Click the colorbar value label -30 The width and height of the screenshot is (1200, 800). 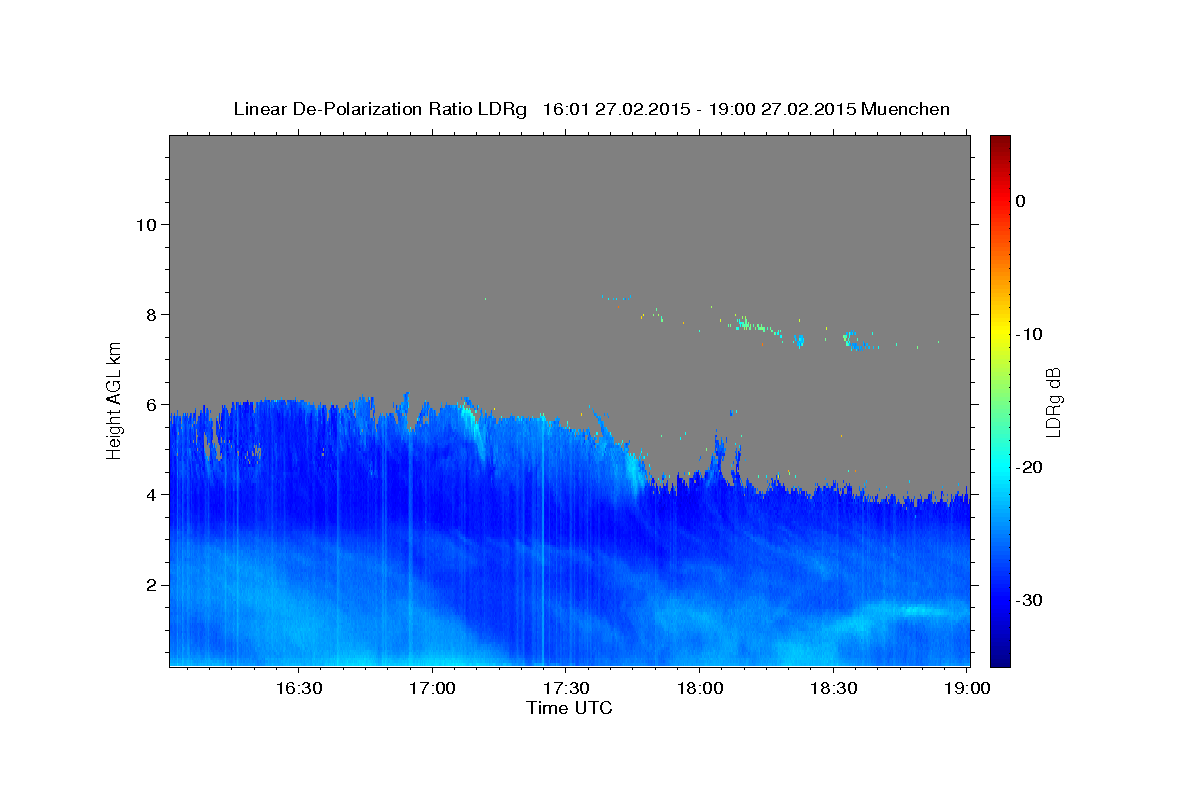point(1028,600)
